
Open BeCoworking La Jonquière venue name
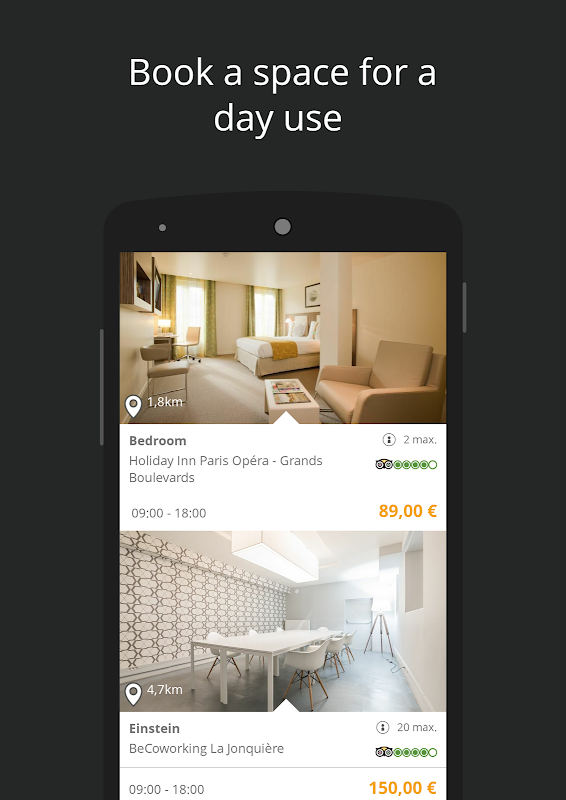click(x=206, y=748)
